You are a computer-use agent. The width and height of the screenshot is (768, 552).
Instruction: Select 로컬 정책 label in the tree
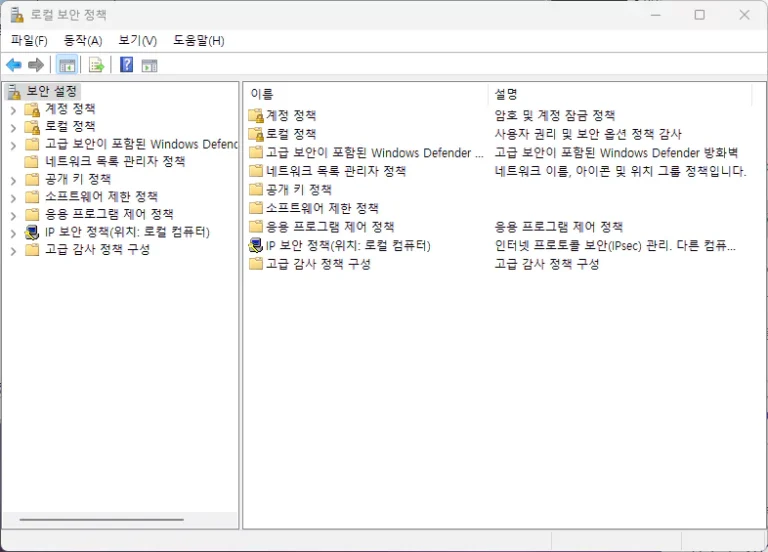pyautogui.click(x=70, y=126)
